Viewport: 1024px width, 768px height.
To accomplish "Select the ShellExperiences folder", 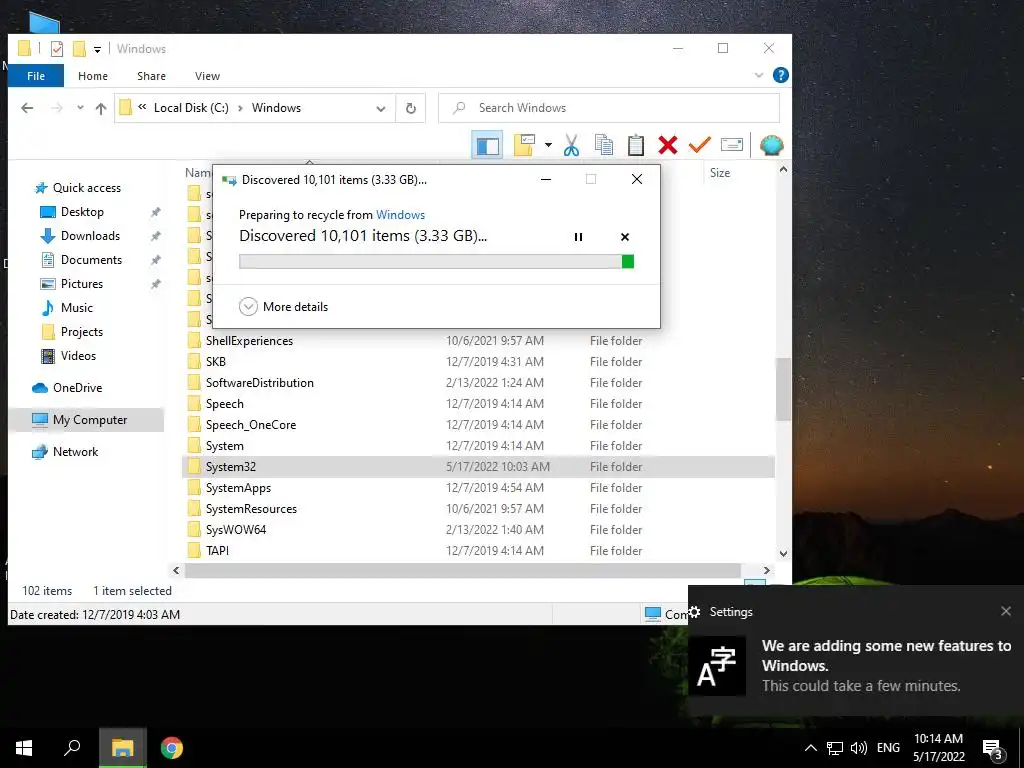I will click(249, 341).
